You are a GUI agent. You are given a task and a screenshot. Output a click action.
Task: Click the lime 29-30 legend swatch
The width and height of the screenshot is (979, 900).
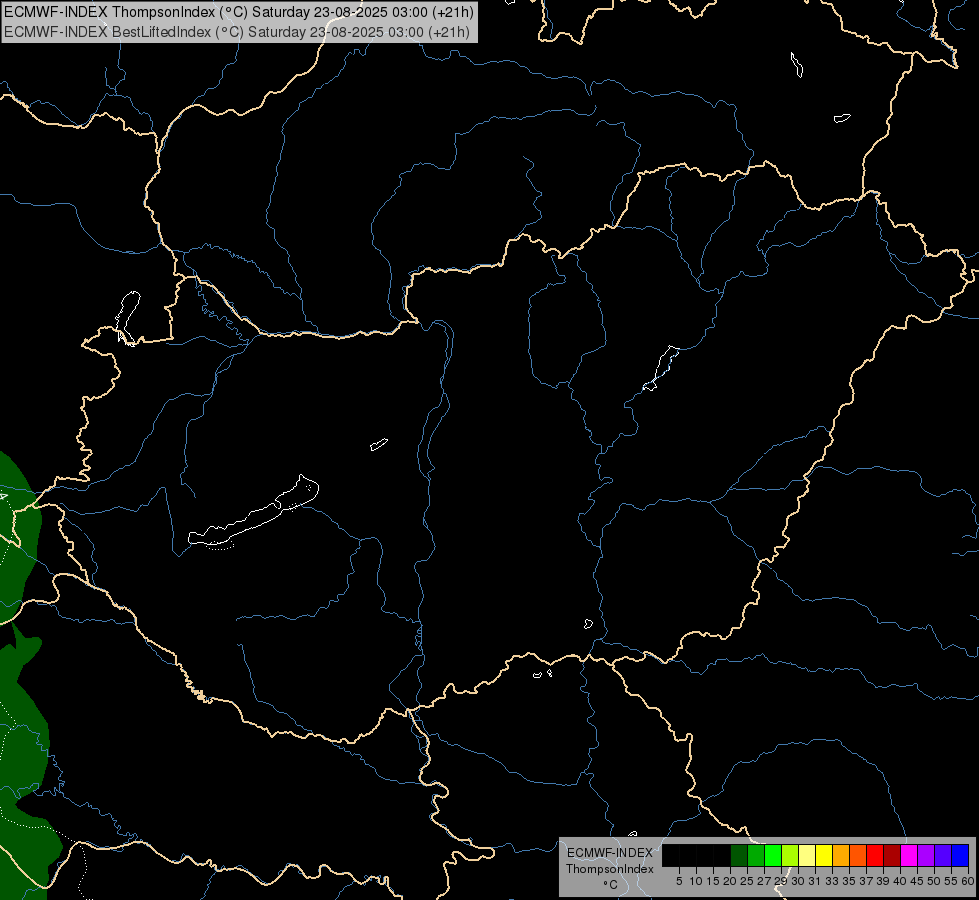click(790, 855)
